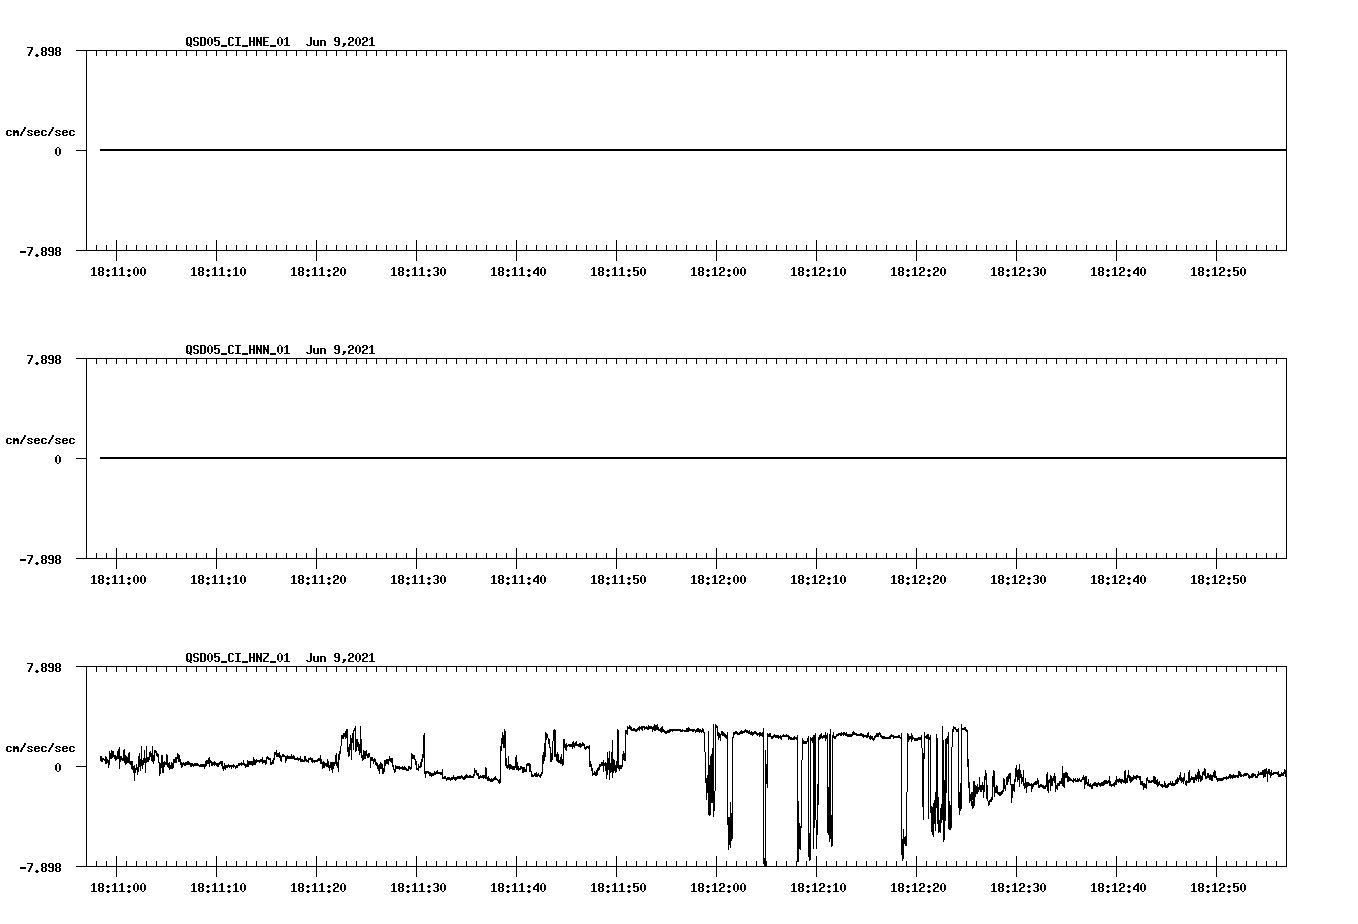Click 18:11:30 time label under HNE plot
Viewport: 1358px width, 924px height.
(x=418, y=271)
